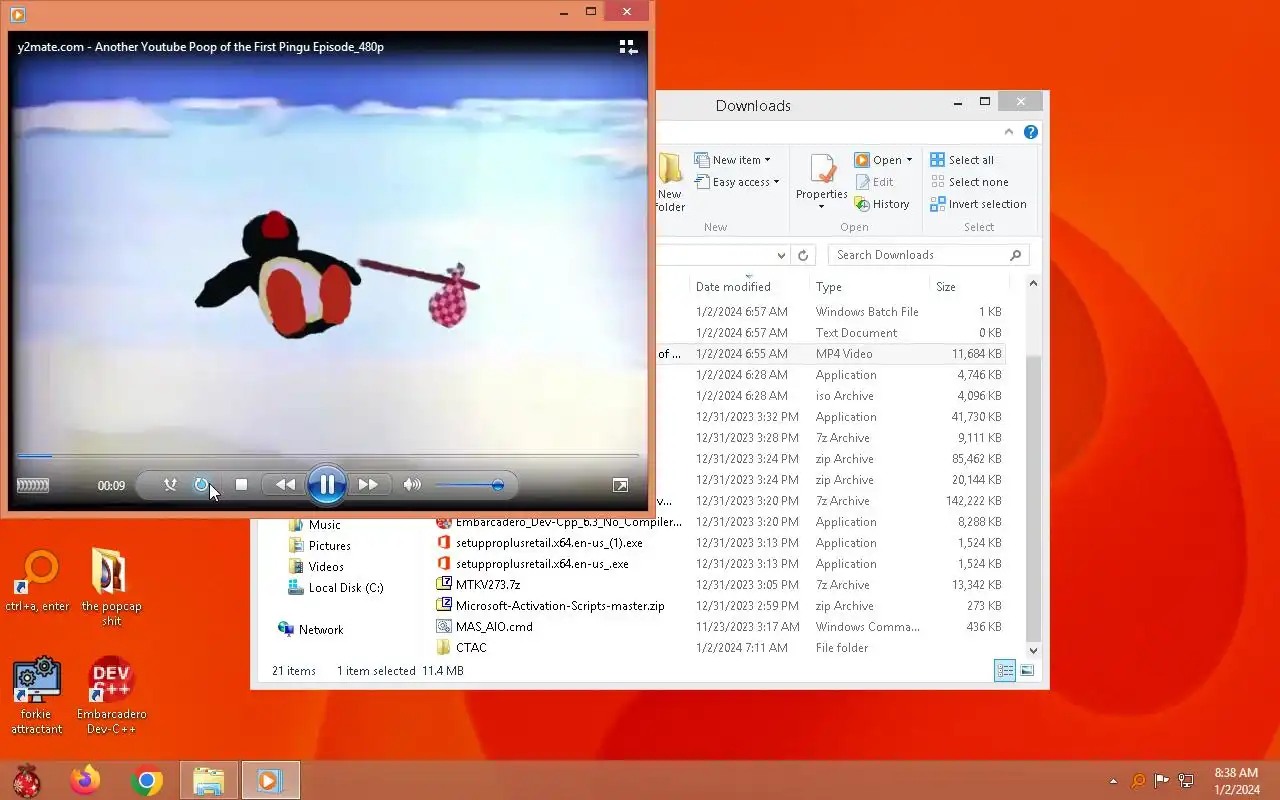
Task: Click the Previous rewind button in media player
Action: click(x=285, y=485)
